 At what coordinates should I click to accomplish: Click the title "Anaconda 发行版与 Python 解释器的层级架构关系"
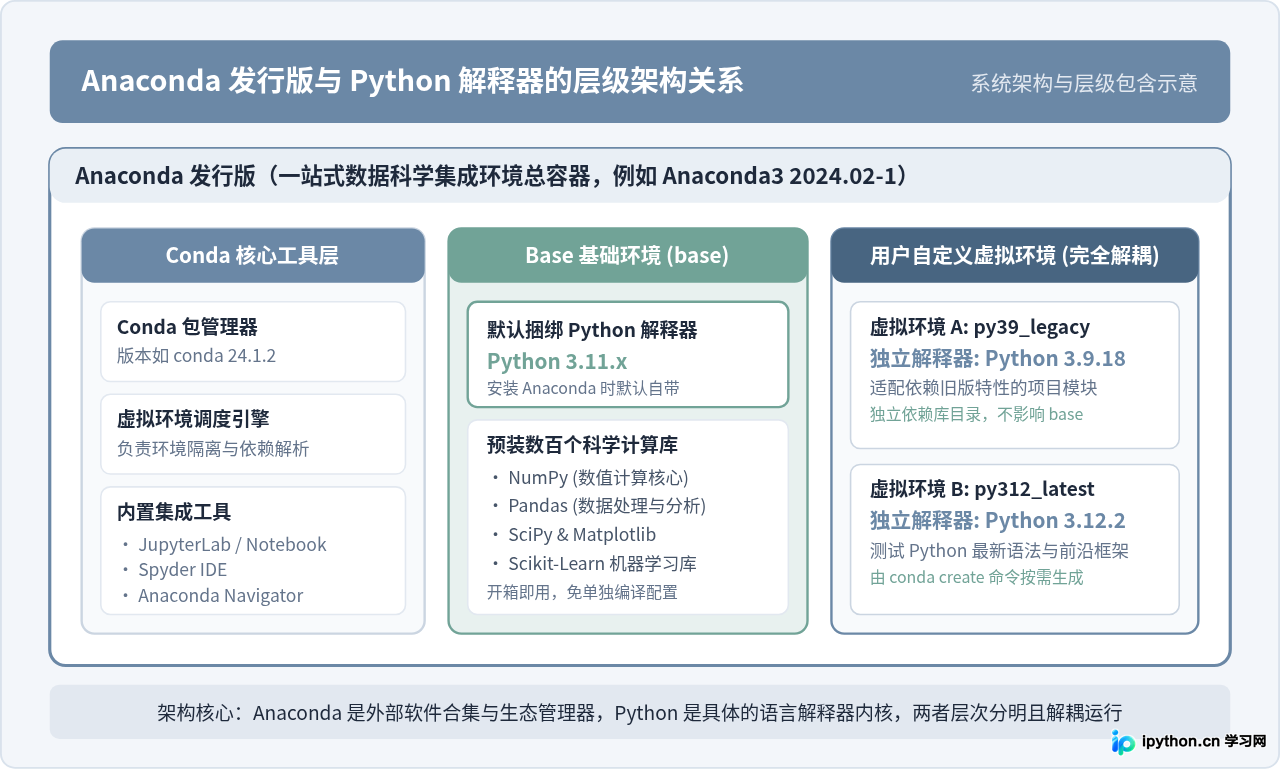[x=412, y=81]
